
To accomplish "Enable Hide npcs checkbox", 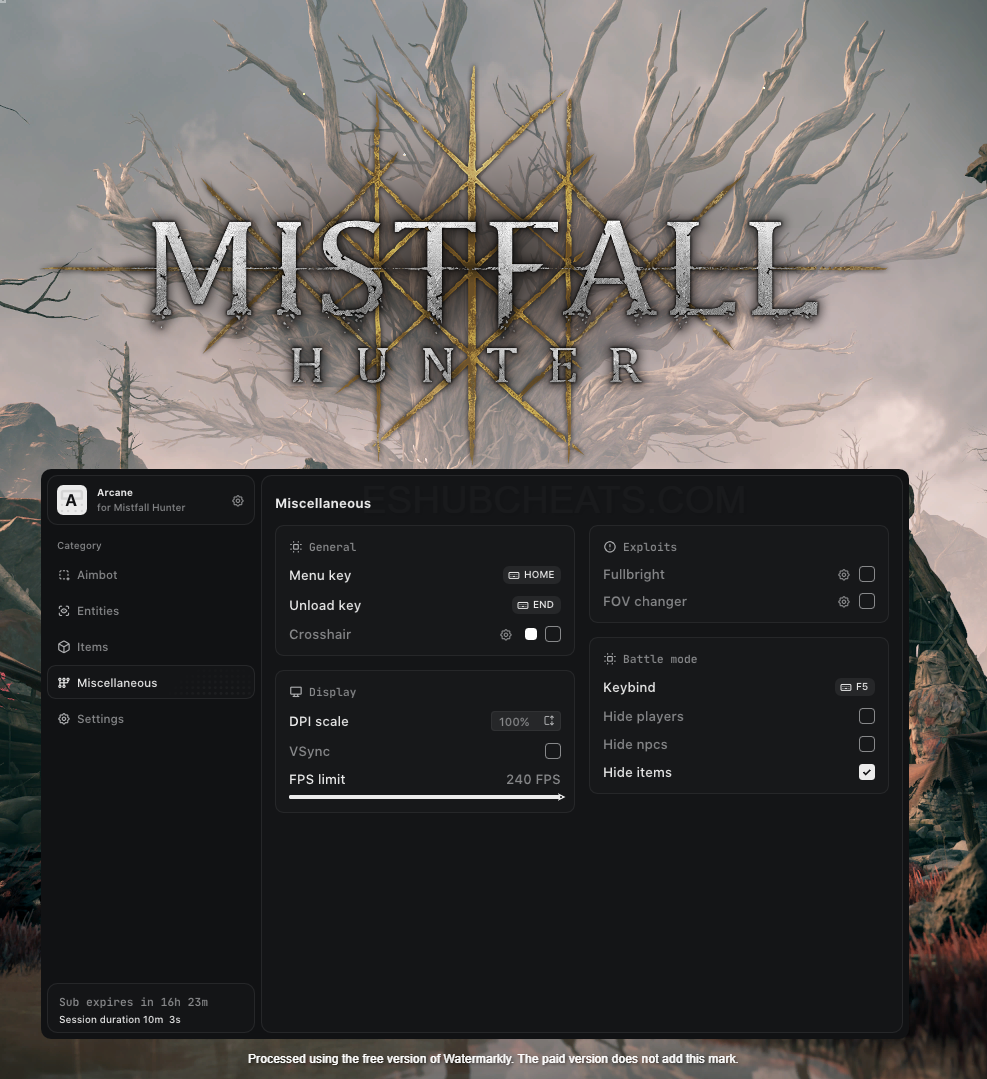I will pos(867,744).
